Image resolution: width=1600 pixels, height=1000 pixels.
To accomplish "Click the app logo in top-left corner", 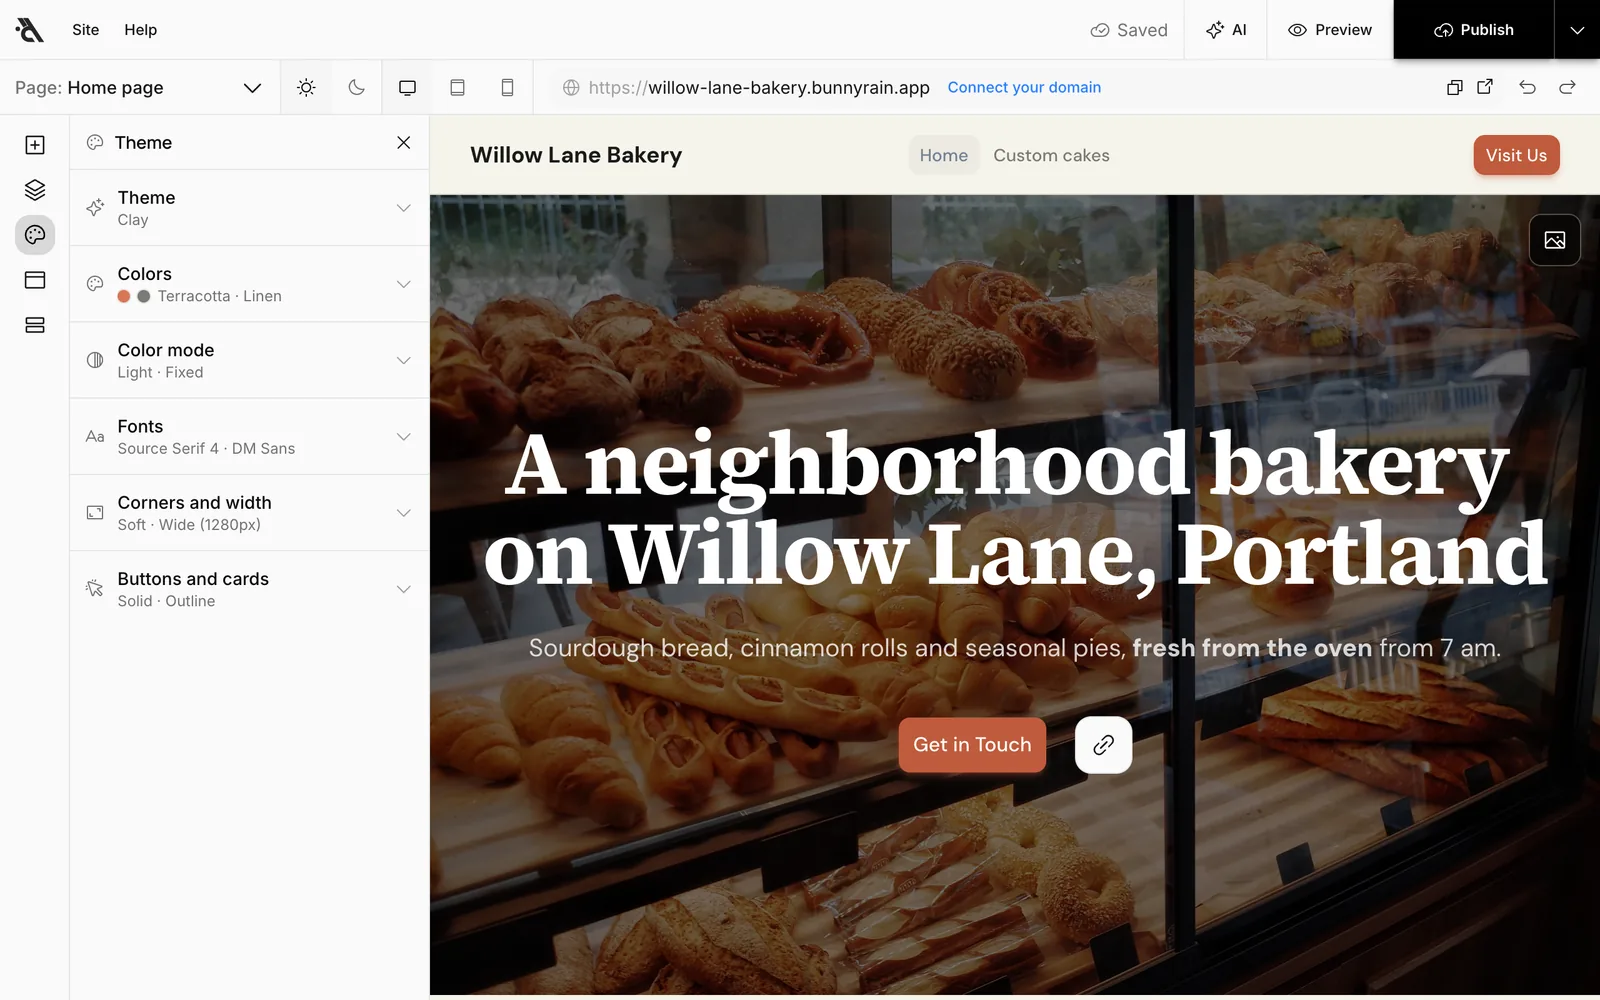I will point(30,30).
